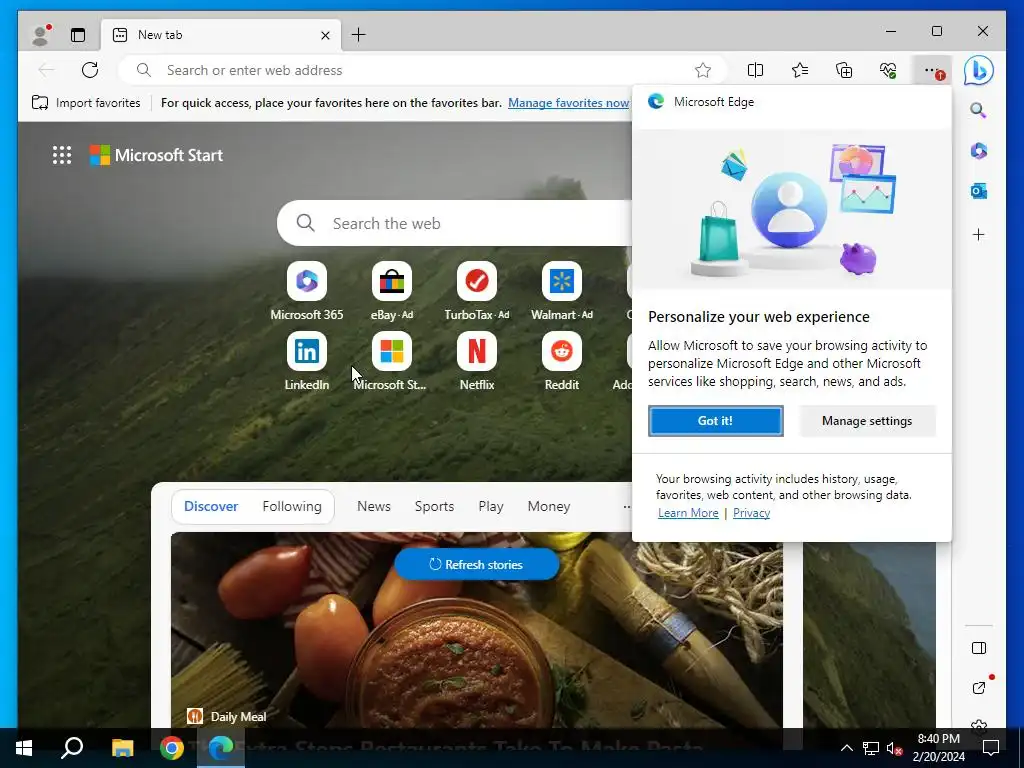This screenshot has width=1024, height=768.
Task: Open the Windows Start menu
Action: click(24, 748)
